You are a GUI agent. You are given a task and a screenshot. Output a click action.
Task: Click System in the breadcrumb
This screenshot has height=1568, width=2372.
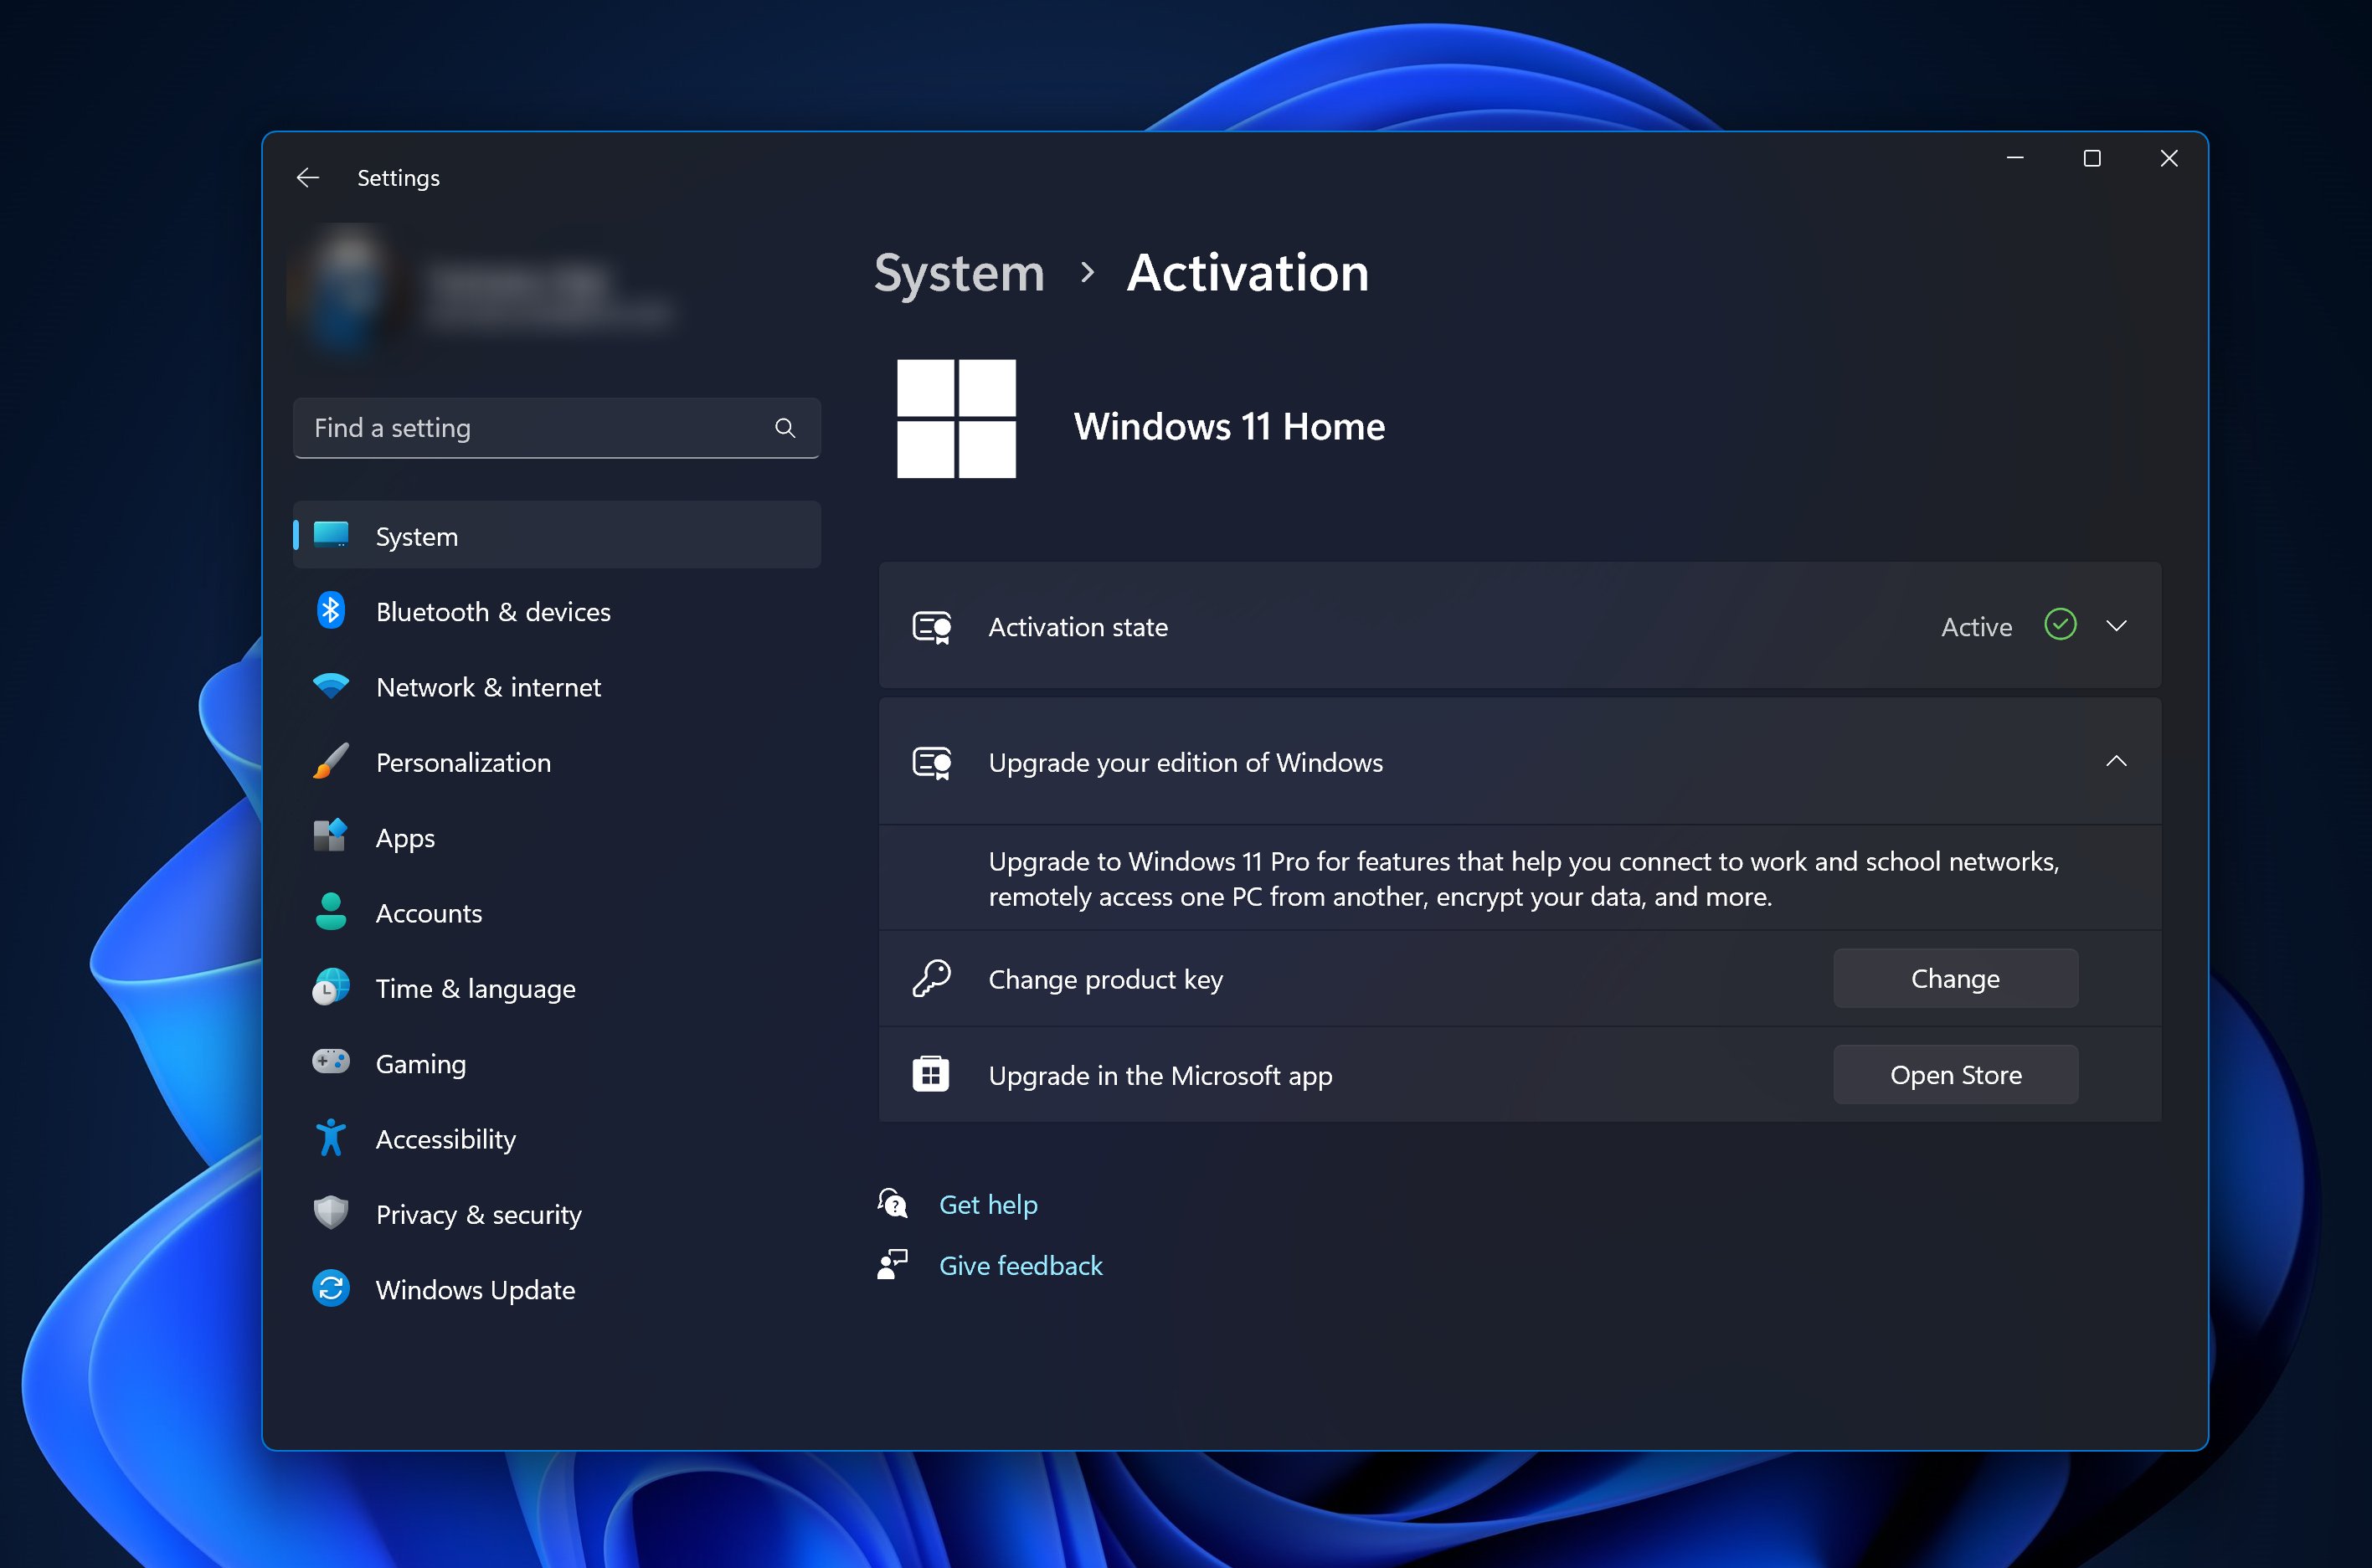pyautogui.click(x=959, y=272)
